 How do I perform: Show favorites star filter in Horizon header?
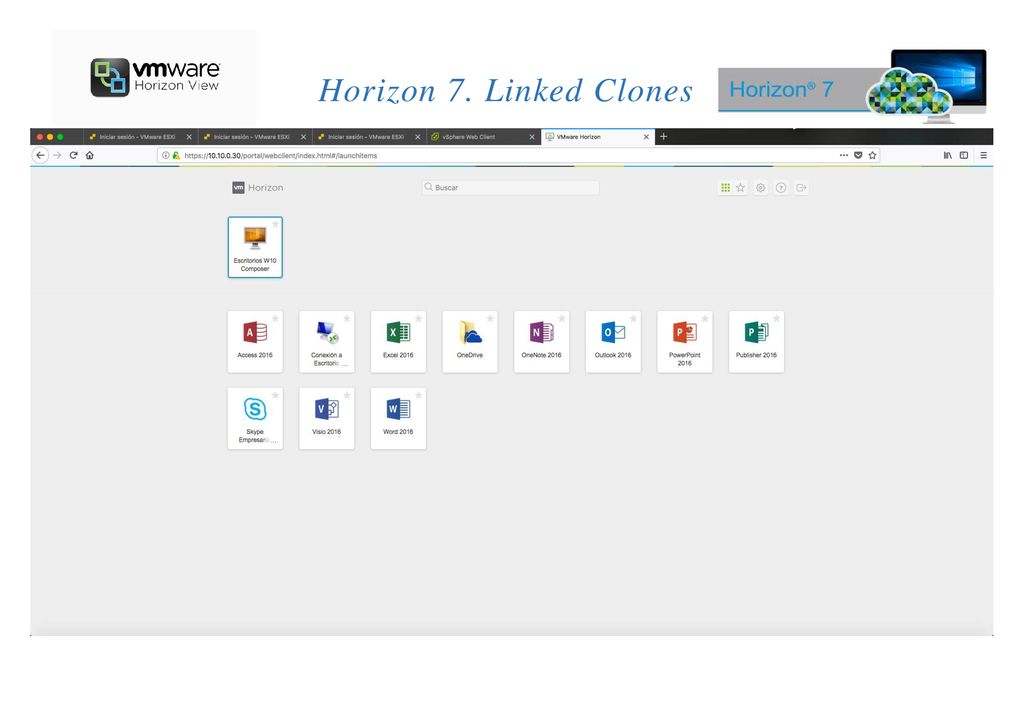pyautogui.click(x=741, y=187)
